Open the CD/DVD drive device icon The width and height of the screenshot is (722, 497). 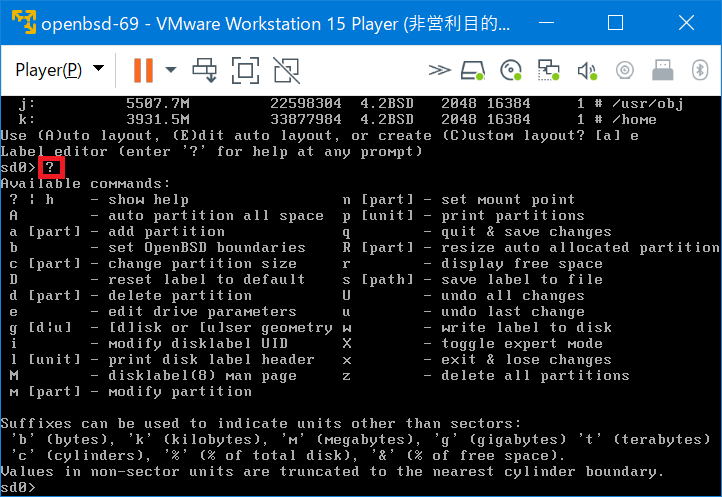[x=511, y=70]
